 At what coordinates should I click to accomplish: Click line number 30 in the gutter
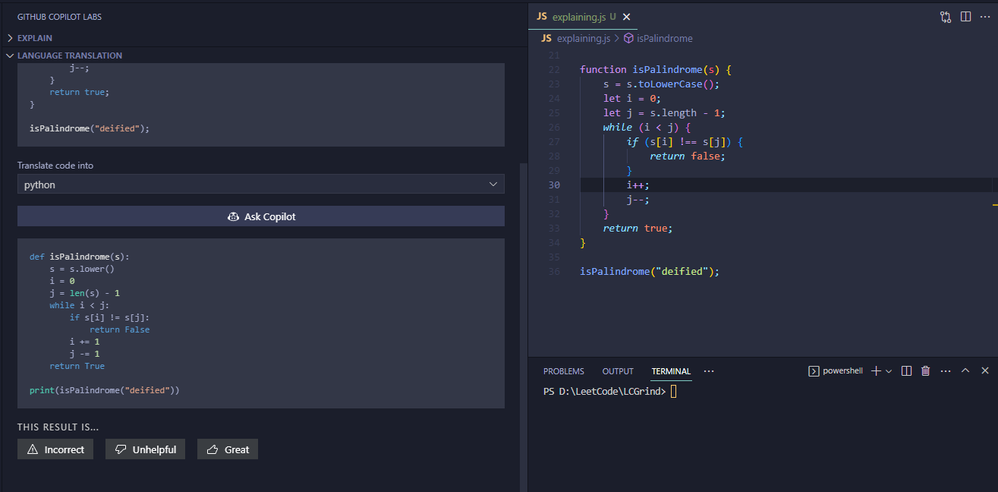(553, 185)
